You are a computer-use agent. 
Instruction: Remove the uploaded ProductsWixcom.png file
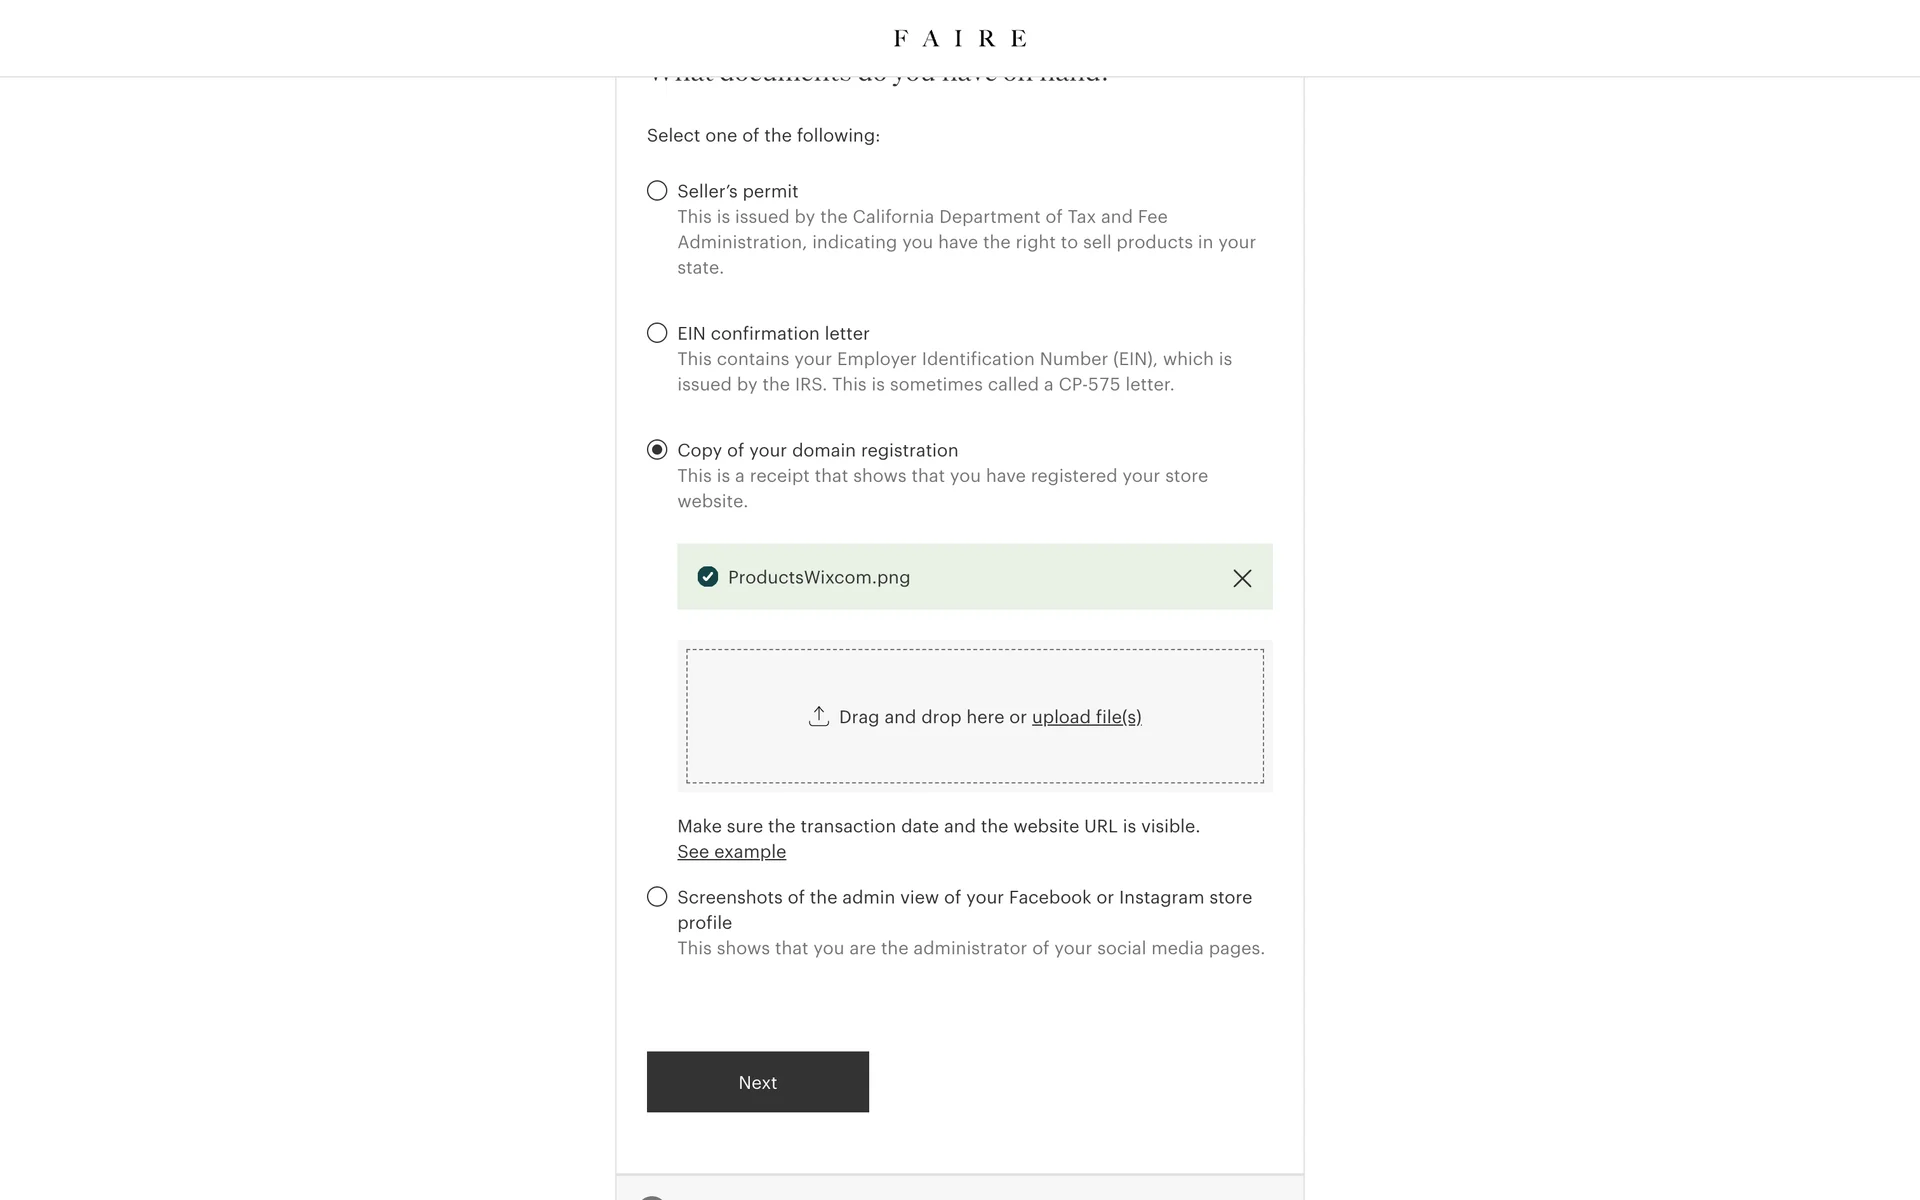1242,578
